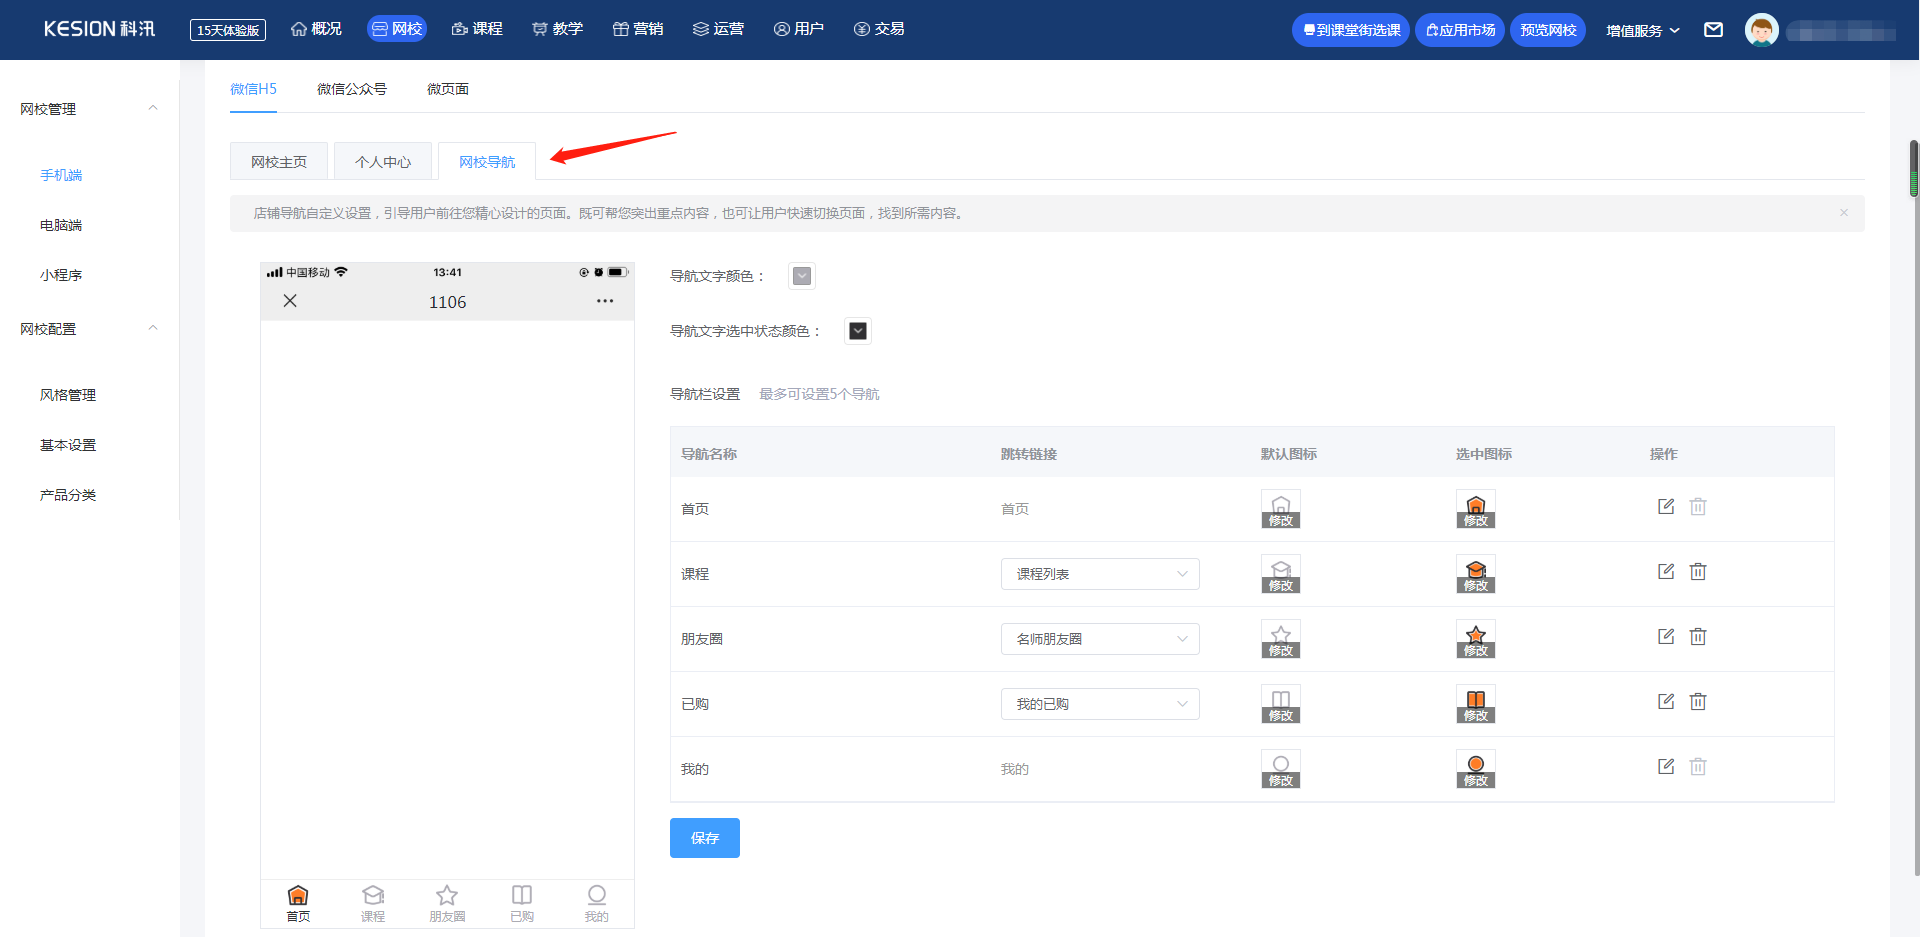Open 增值服务 dropdown menu
The width and height of the screenshot is (1920, 937).
click(x=1642, y=31)
